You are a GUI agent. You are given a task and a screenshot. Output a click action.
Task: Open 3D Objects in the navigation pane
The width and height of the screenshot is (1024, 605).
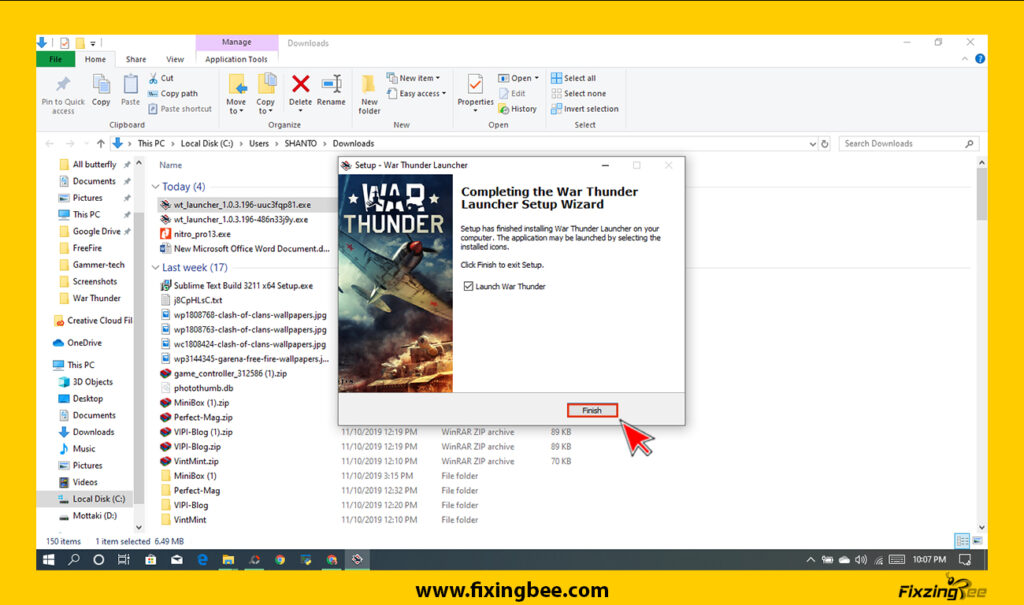(92, 382)
